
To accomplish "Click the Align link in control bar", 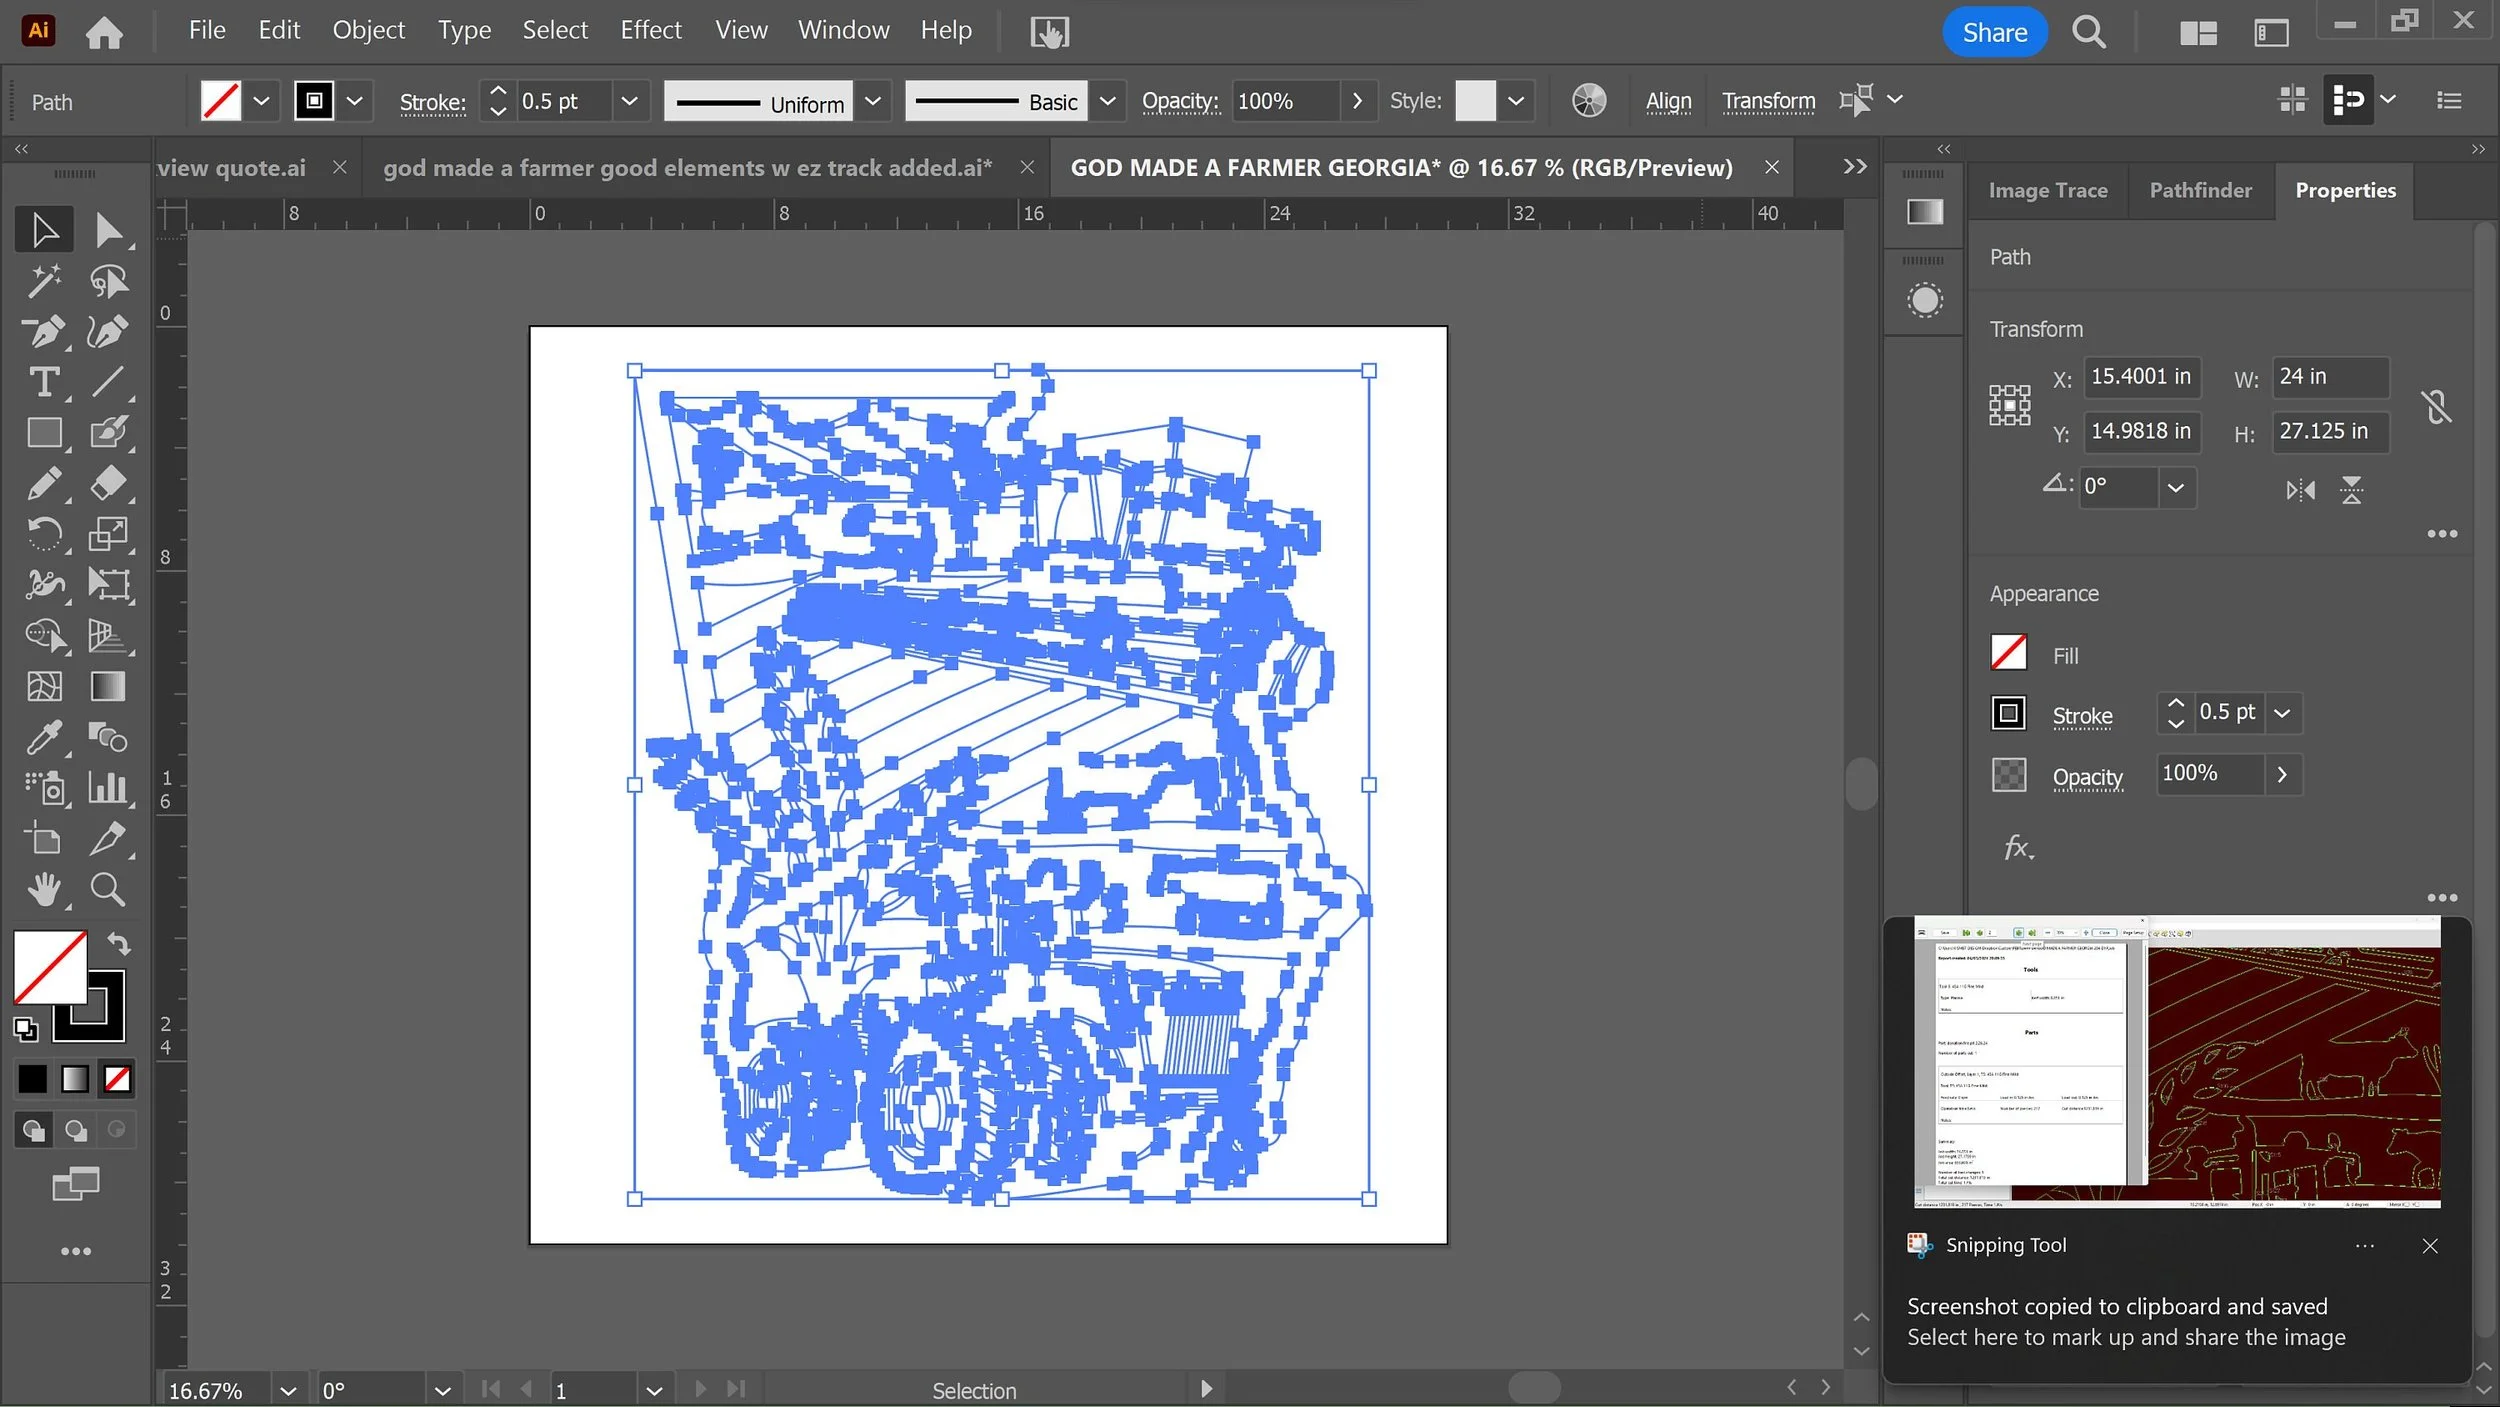I will coord(1668,101).
